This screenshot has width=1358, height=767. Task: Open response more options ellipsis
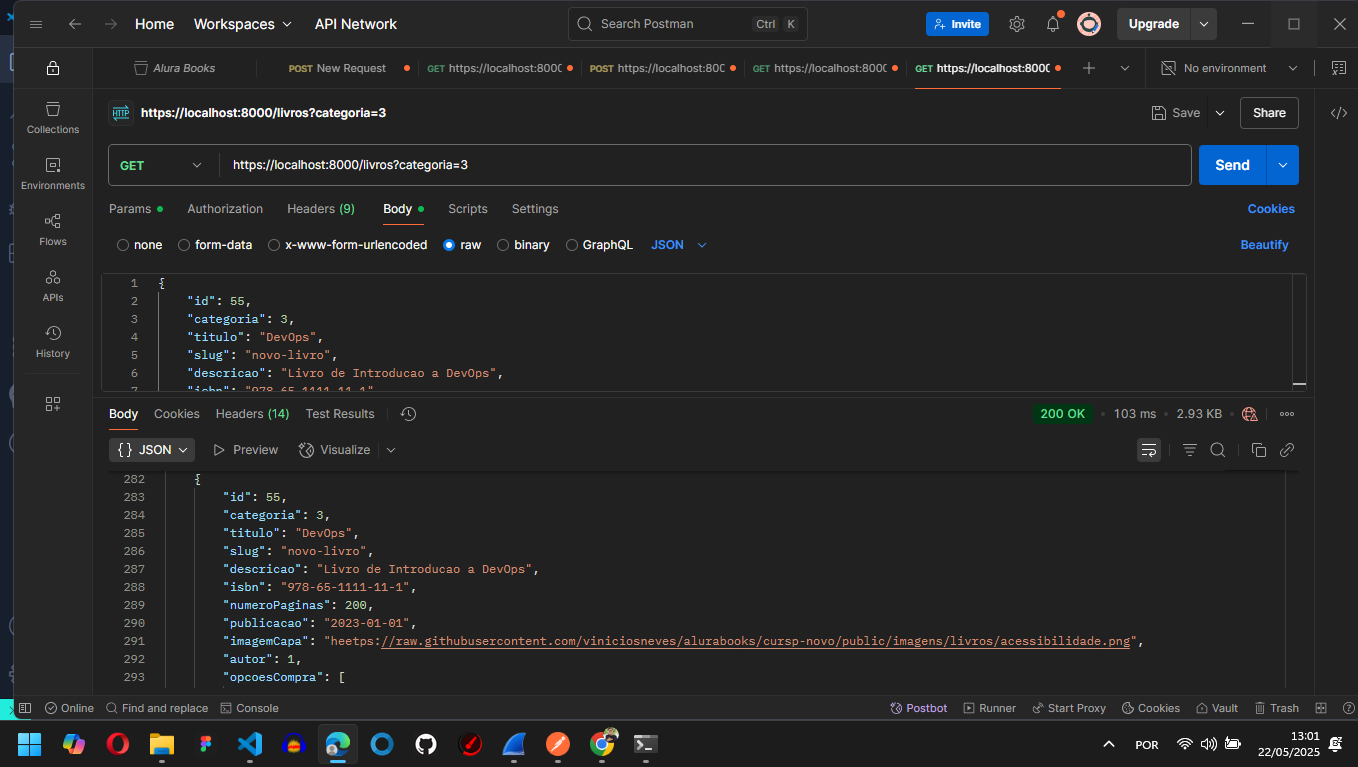[x=1287, y=414]
